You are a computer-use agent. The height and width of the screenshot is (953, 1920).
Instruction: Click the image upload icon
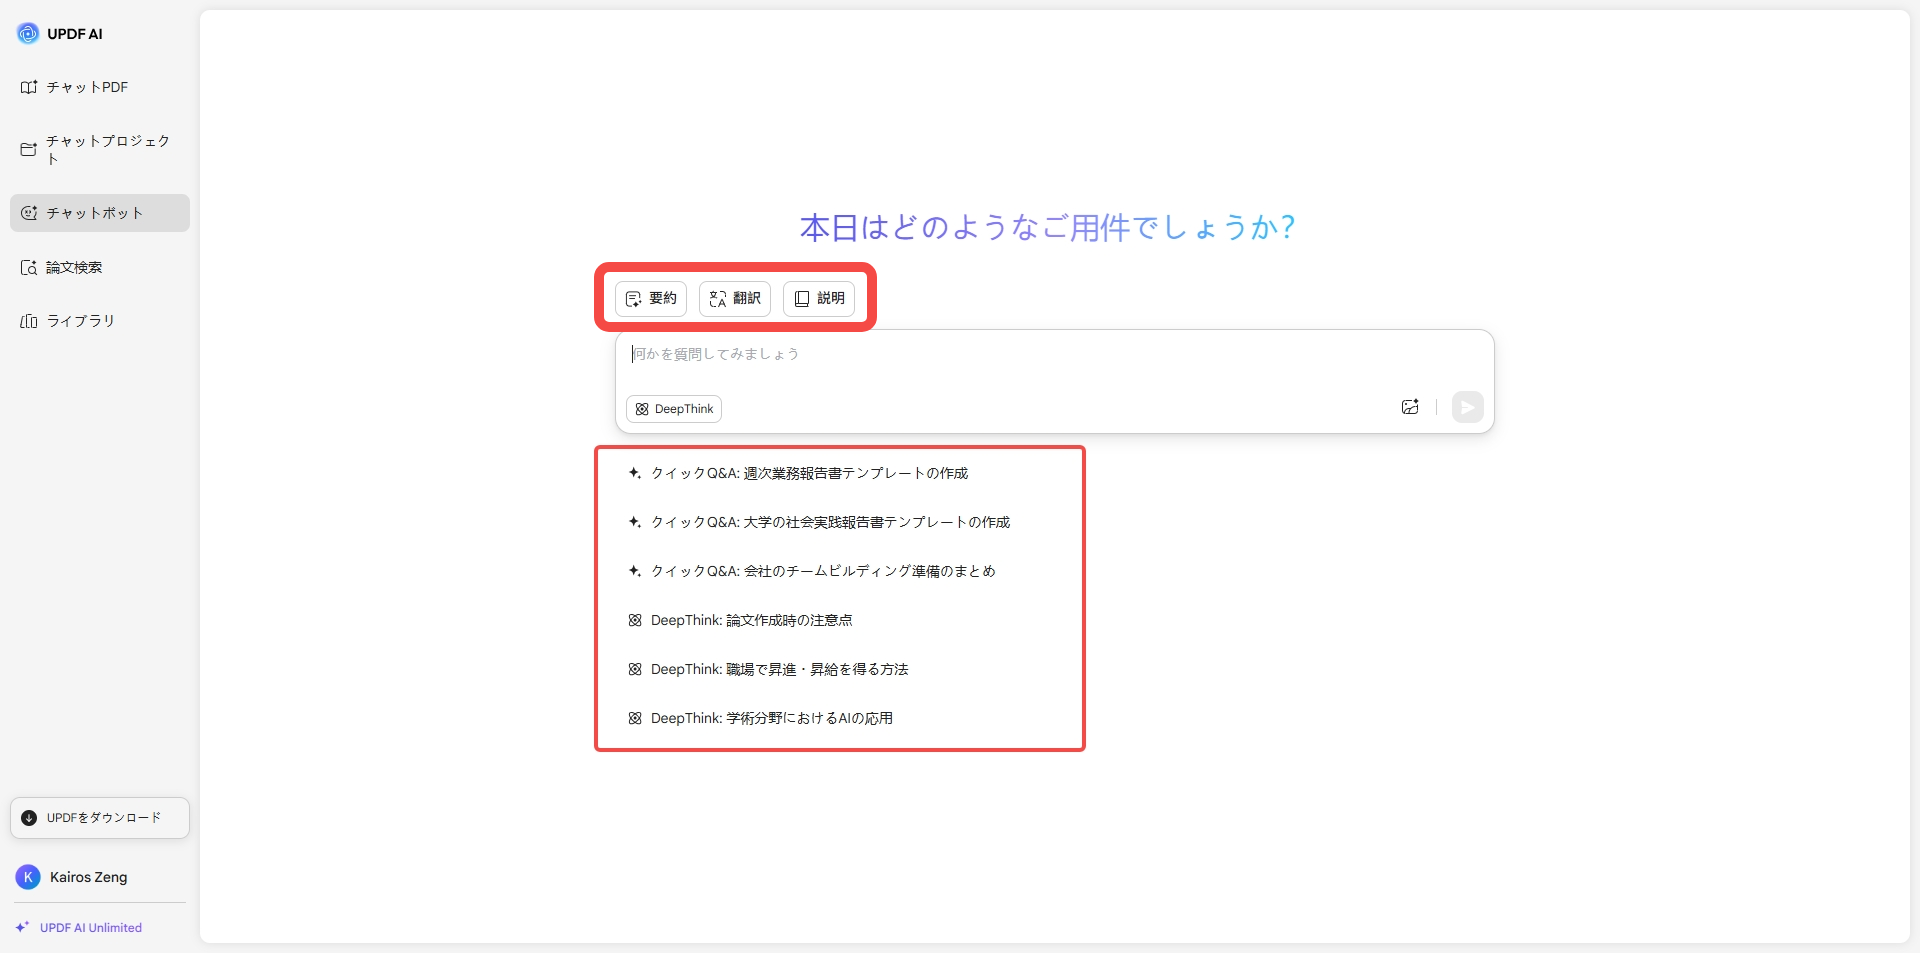1410,407
